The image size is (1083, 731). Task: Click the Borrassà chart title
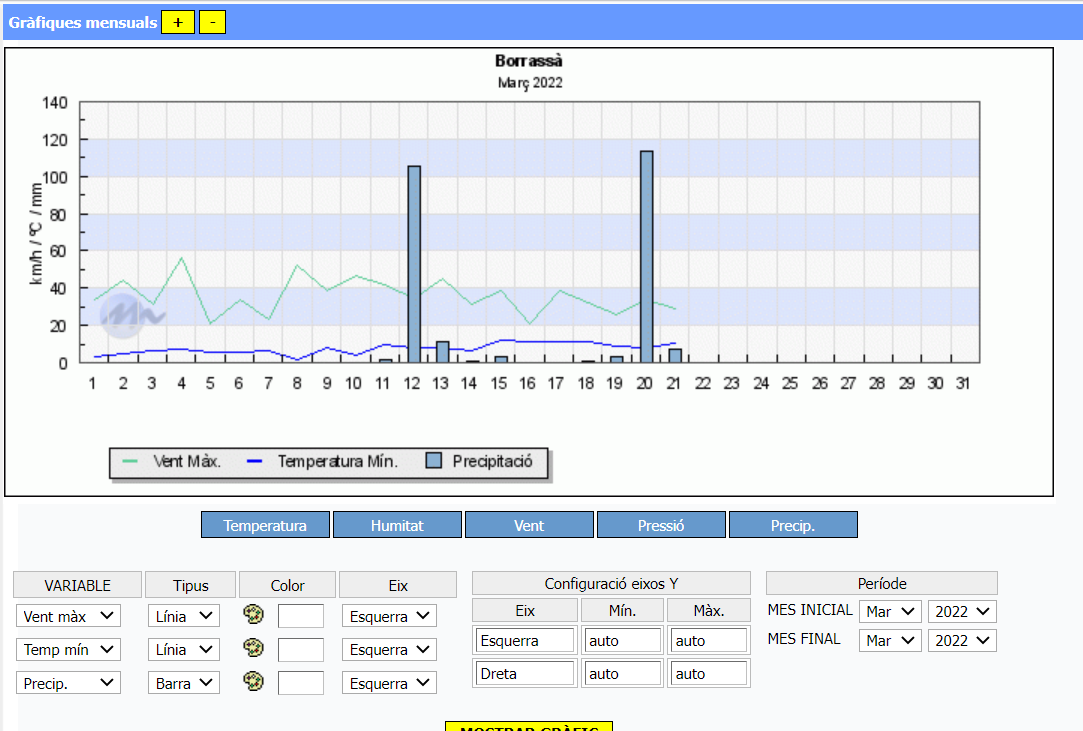pyautogui.click(x=529, y=61)
